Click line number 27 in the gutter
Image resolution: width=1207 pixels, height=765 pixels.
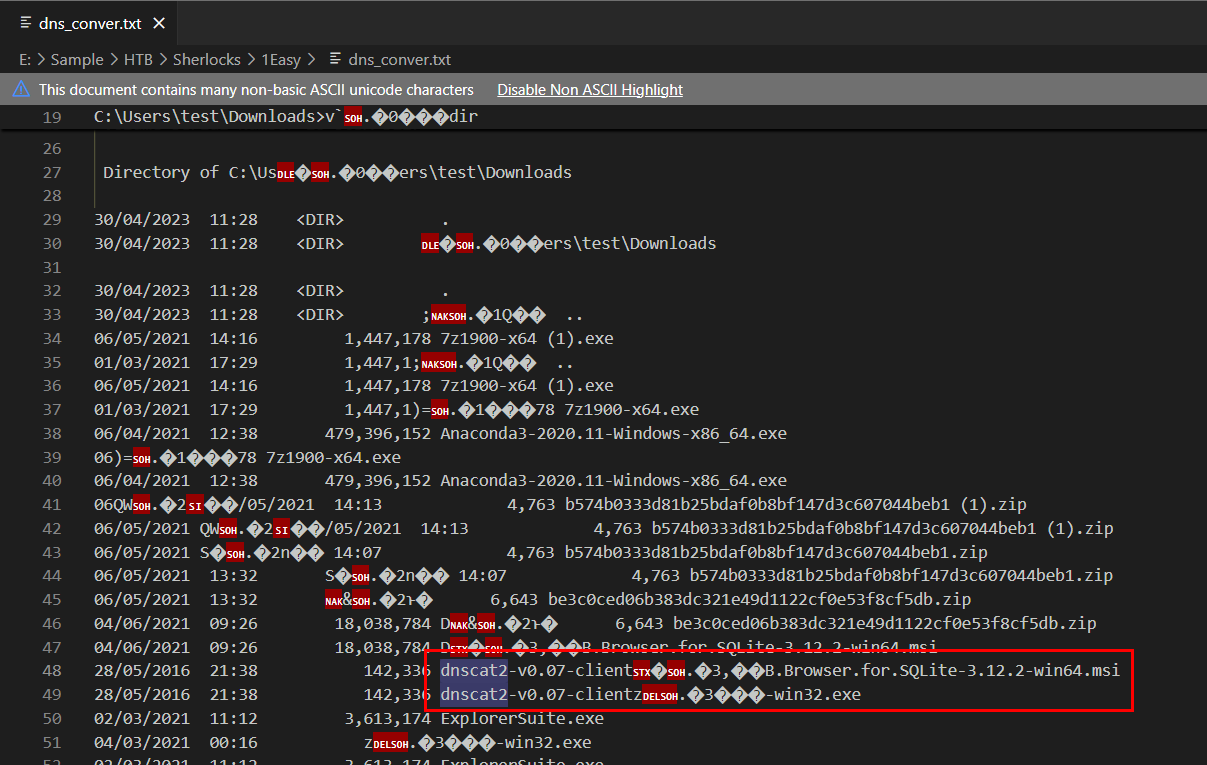point(52,172)
